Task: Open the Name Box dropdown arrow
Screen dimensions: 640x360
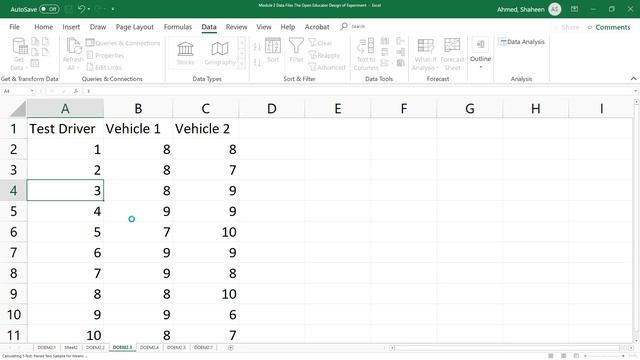Action: 32,91
